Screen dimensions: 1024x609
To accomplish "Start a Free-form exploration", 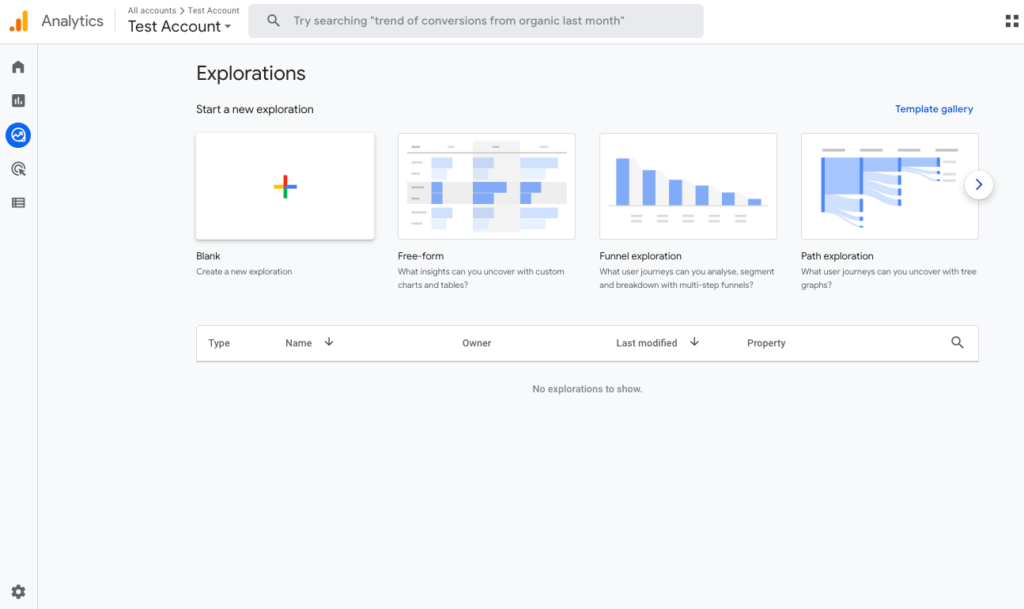I will point(487,187).
